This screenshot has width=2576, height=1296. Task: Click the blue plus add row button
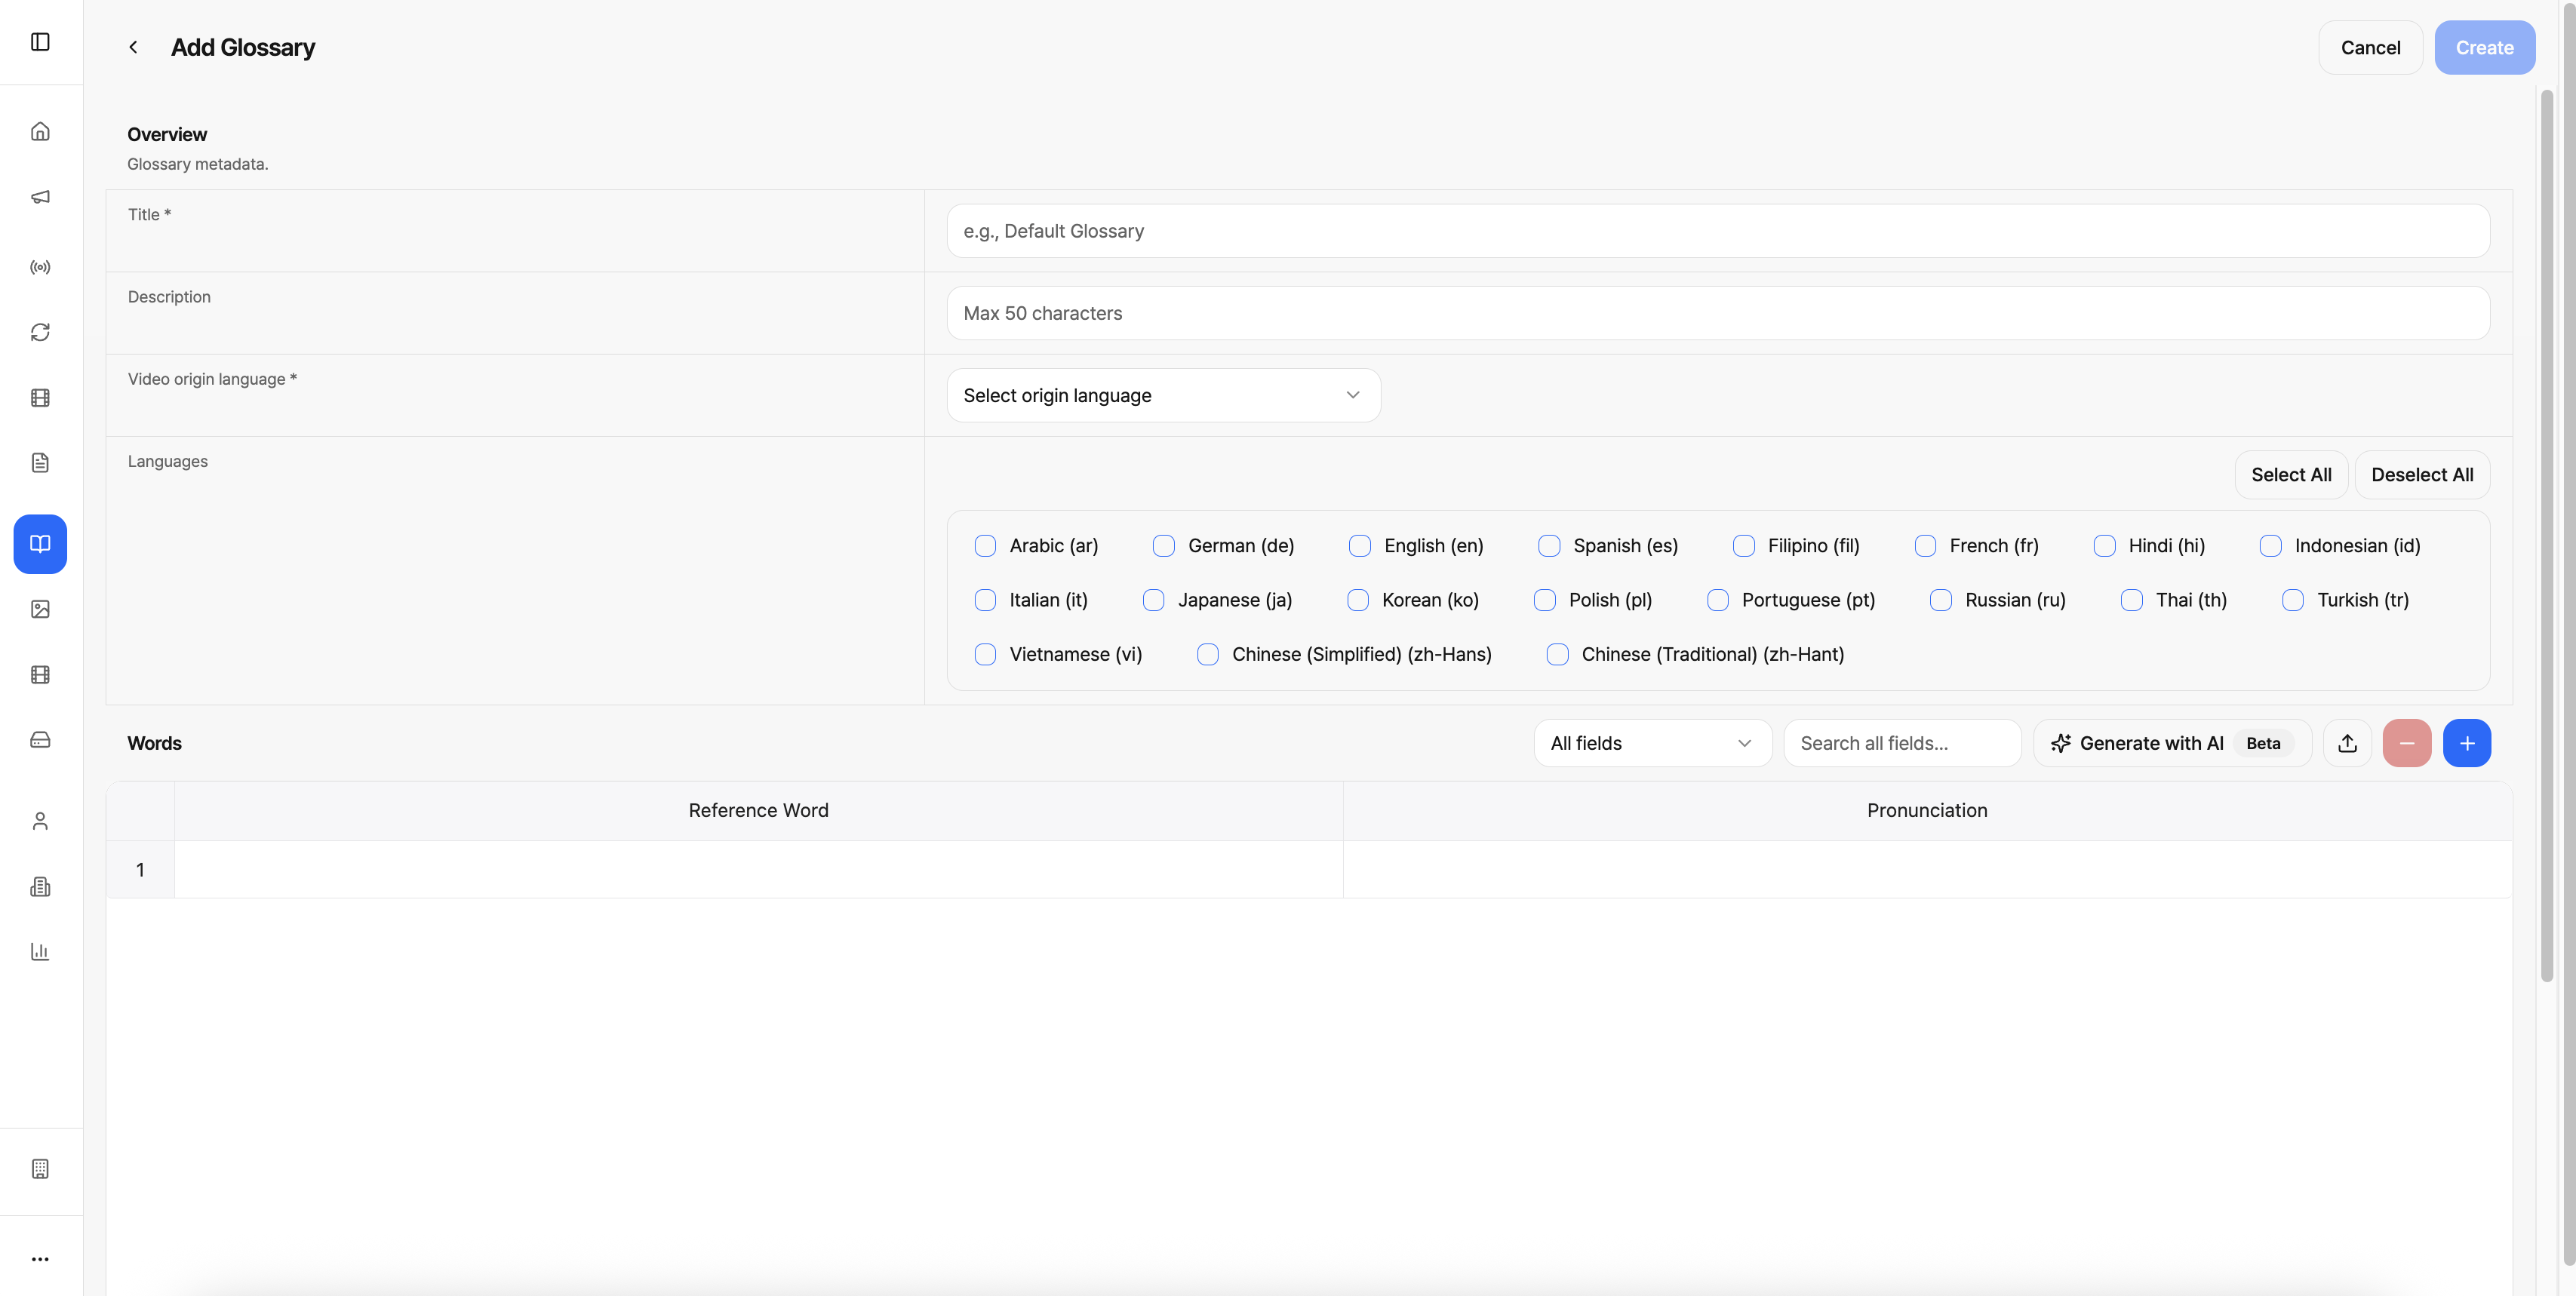tap(2467, 743)
